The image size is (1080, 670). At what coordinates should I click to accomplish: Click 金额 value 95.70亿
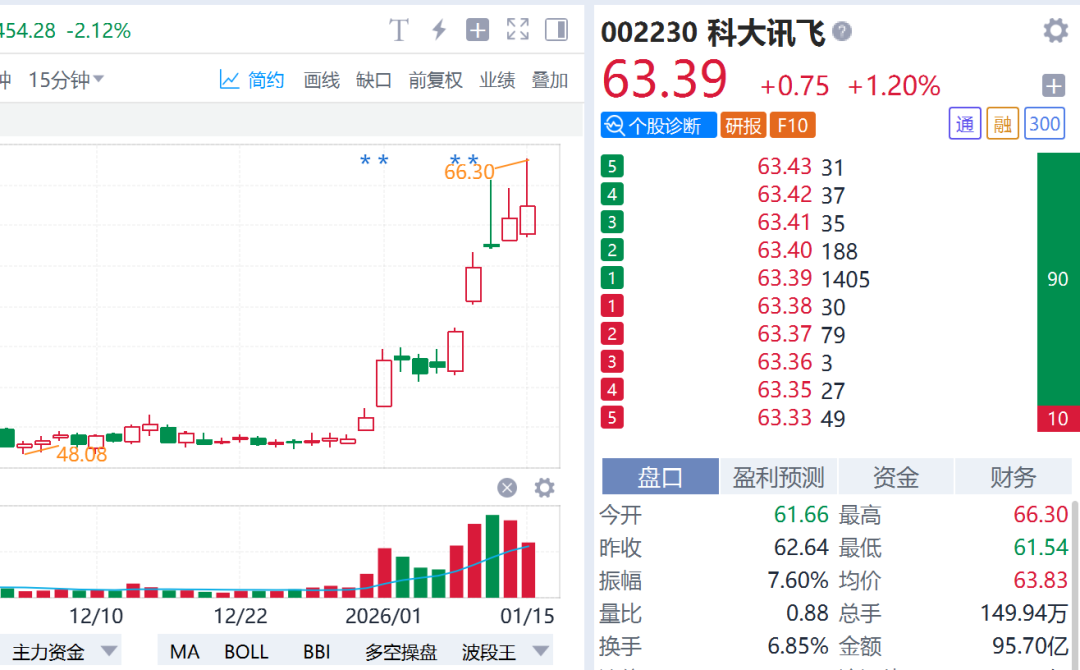click(x=1030, y=646)
